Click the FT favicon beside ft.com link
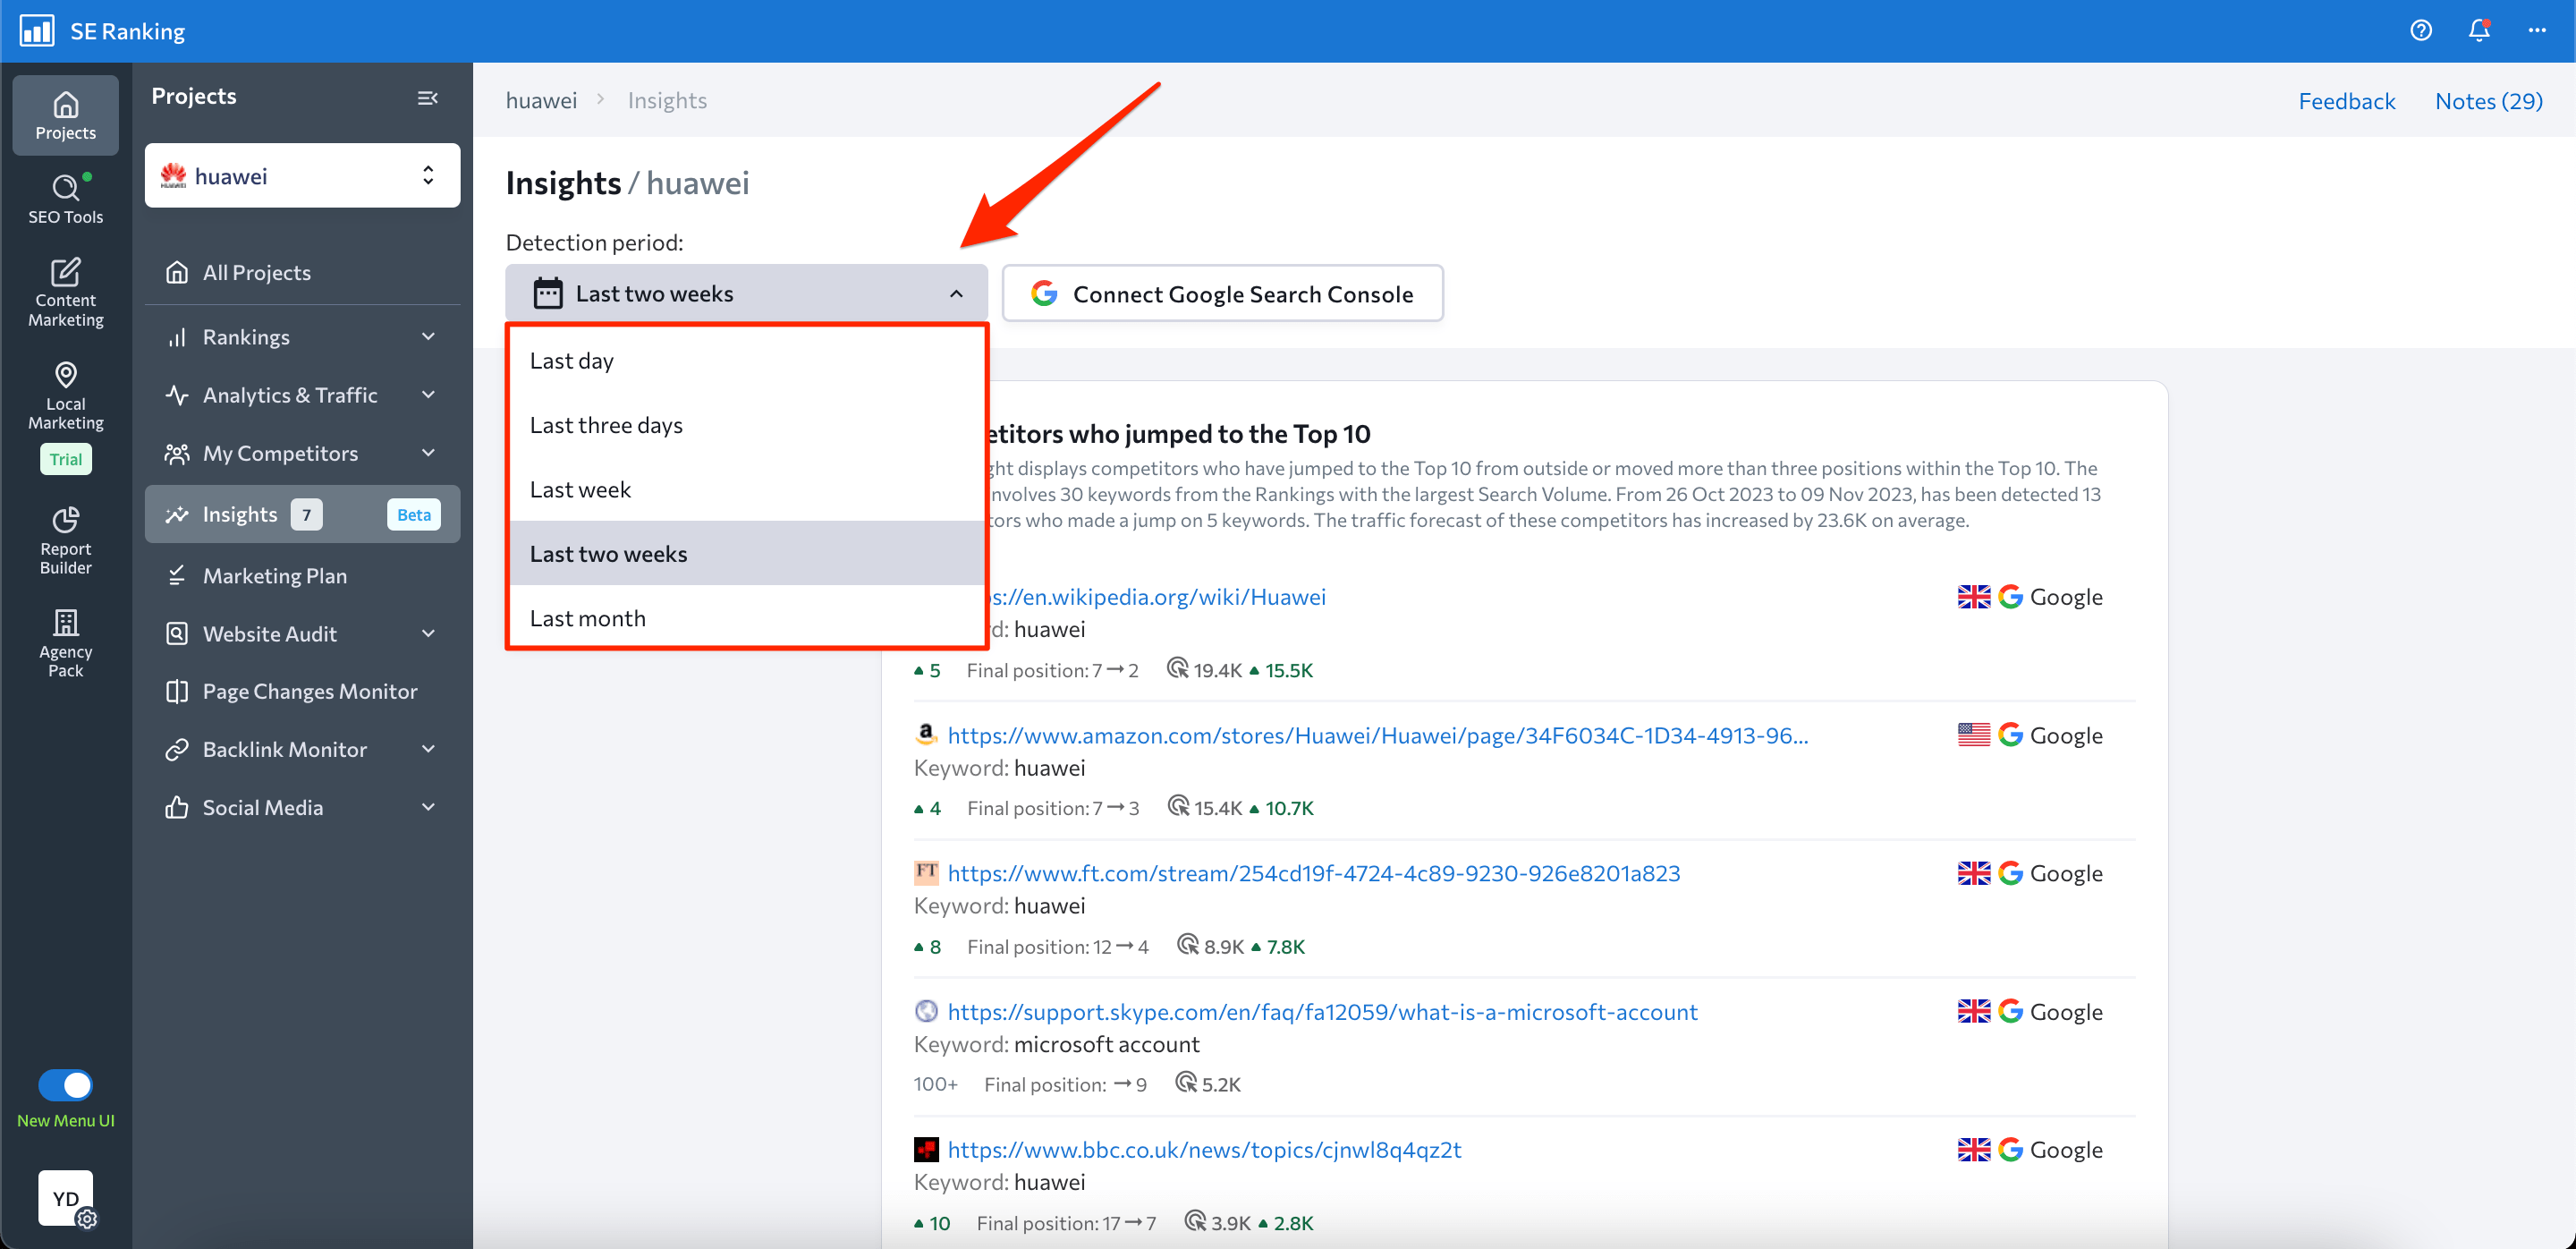Image resolution: width=2576 pixels, height=1249 pixels. coord(925,872)
